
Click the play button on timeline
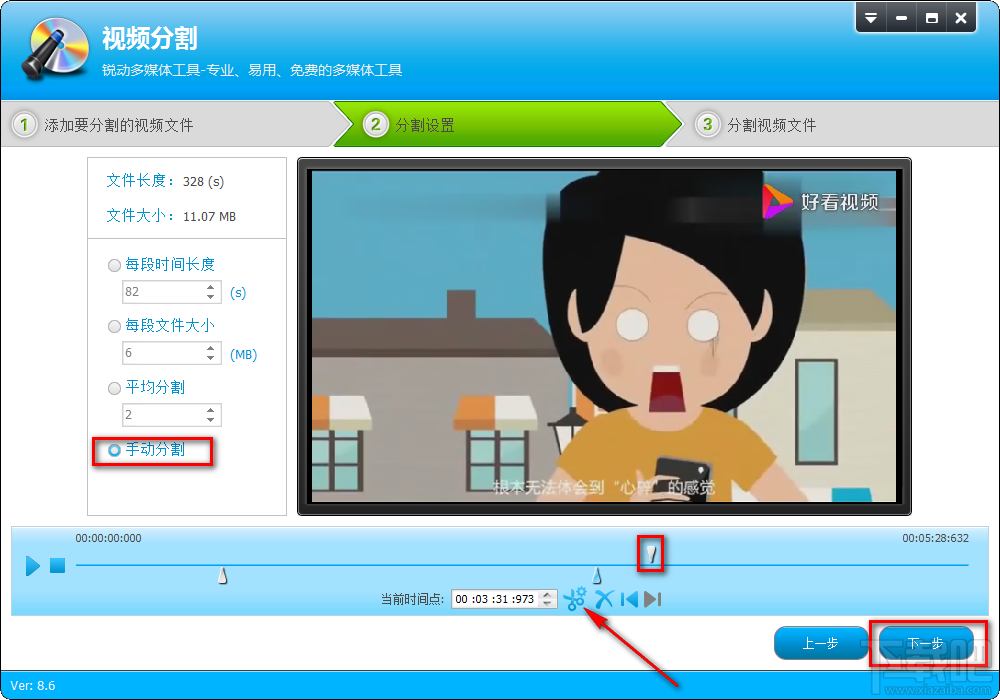(33, 565)
